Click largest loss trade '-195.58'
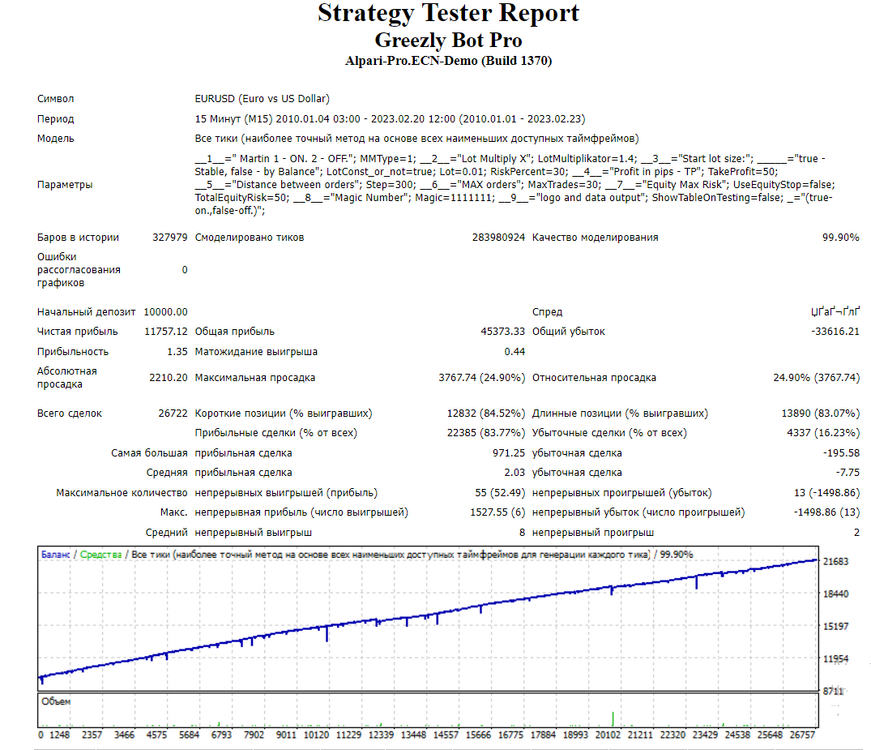The height and width of the screenshot is (750, 871). tap(841, 453)
